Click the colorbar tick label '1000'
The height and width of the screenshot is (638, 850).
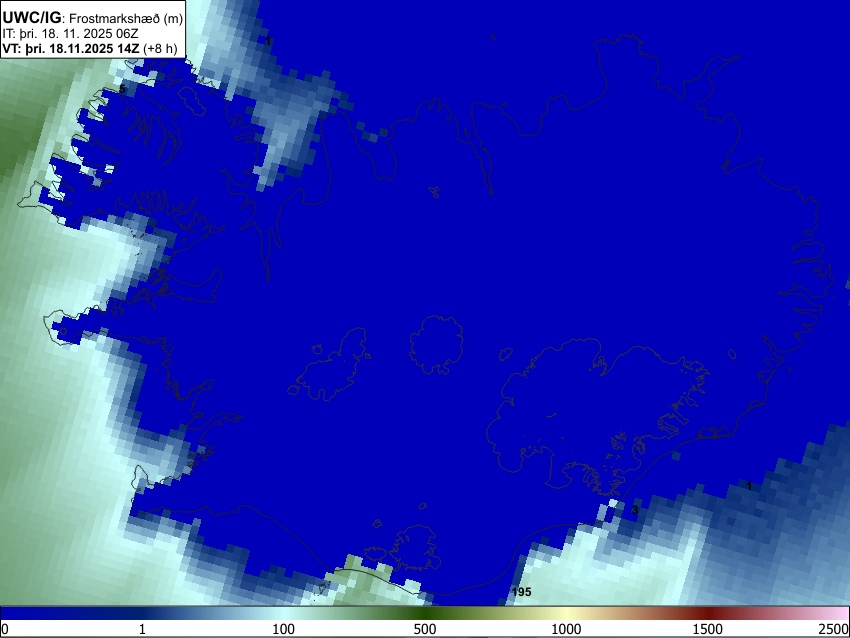(x=566, y=629)
